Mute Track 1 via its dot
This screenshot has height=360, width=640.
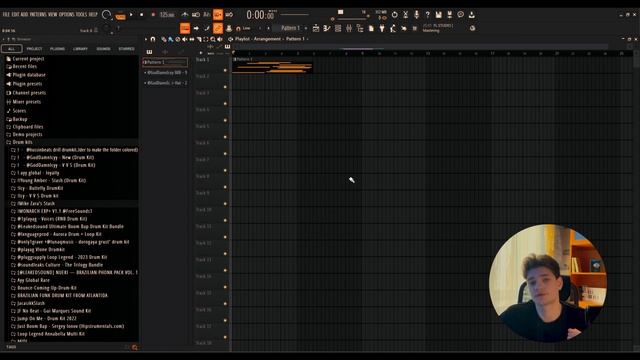click(x=225, y=70)
